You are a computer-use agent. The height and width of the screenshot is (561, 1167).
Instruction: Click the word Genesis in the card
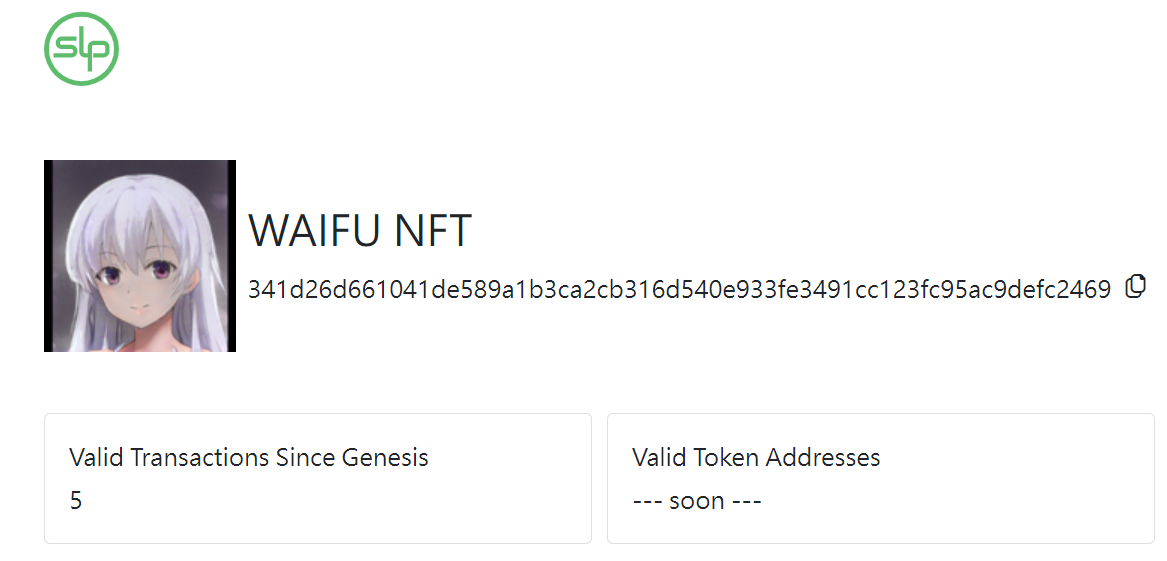[385, 457]
